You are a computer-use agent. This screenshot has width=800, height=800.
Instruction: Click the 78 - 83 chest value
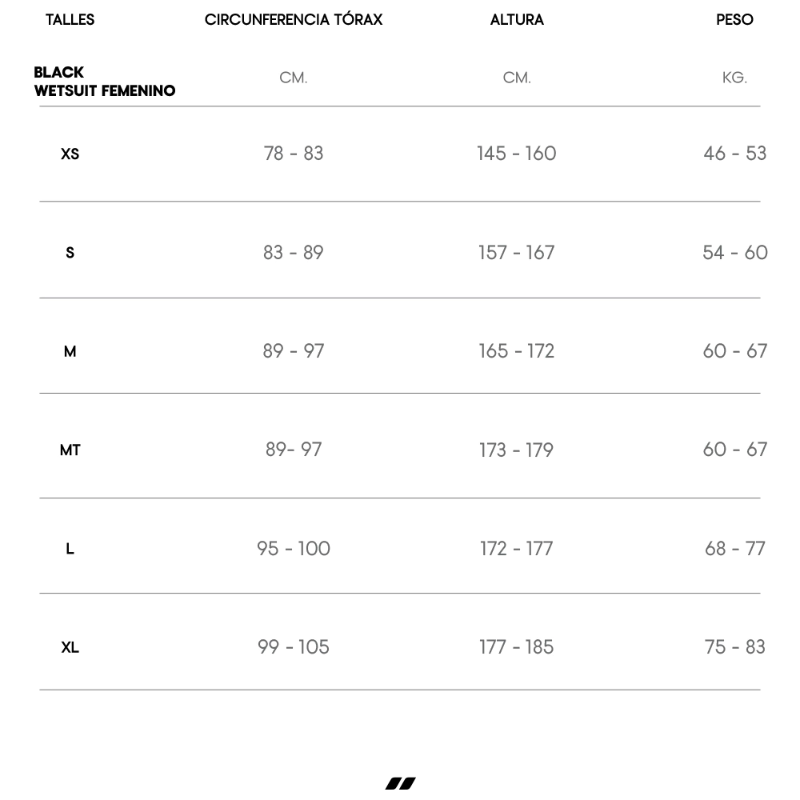click(x=293, y=153)
